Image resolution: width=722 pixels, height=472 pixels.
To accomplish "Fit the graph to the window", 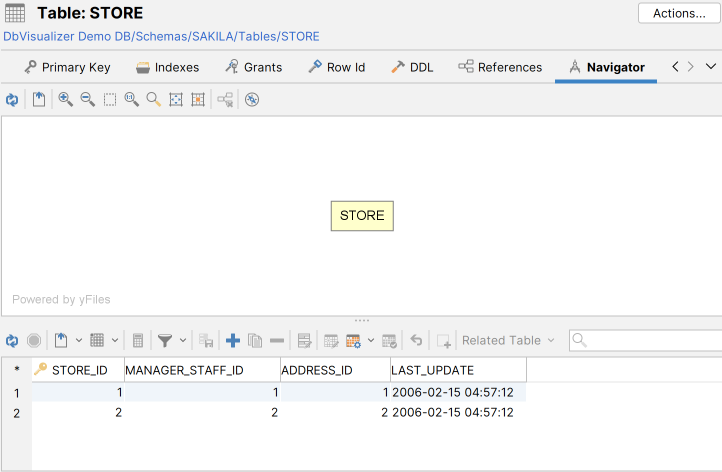I will point(176,99).
